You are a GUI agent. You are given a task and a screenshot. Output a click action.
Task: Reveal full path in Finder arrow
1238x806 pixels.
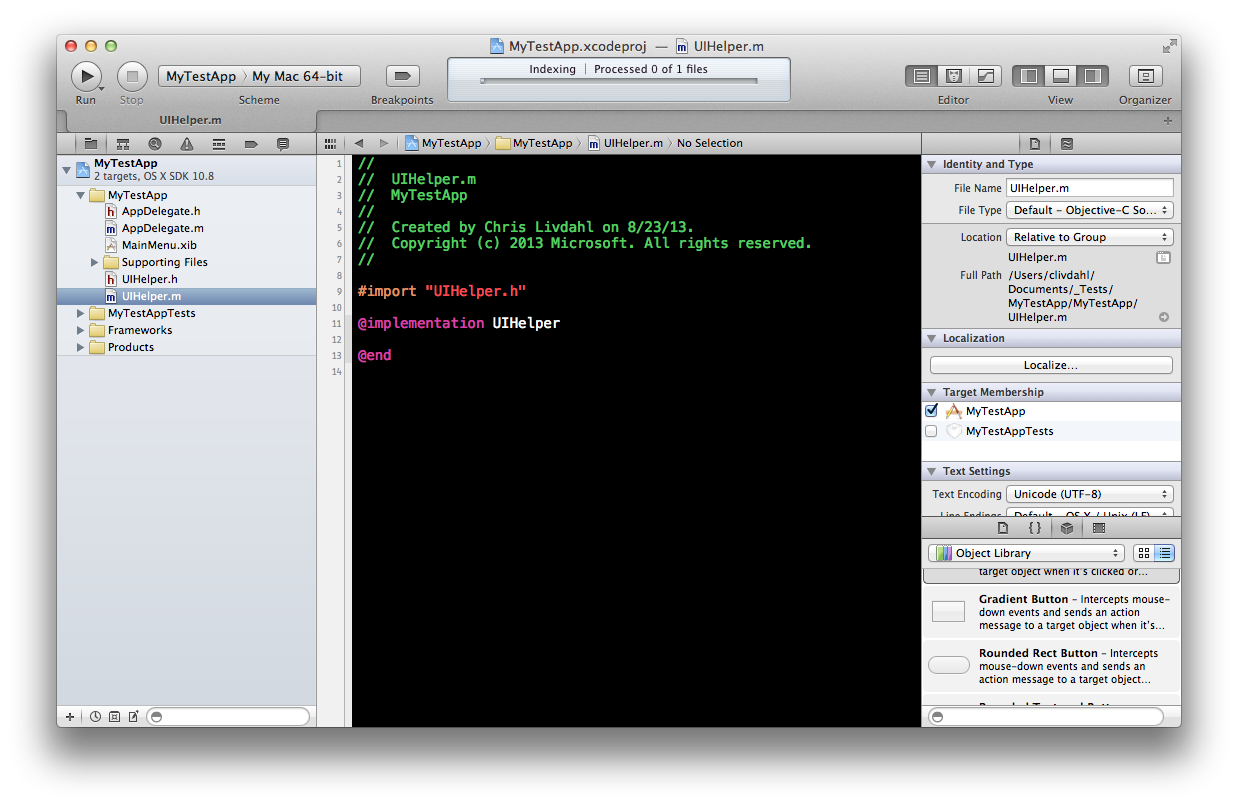tap(1164, 317)
